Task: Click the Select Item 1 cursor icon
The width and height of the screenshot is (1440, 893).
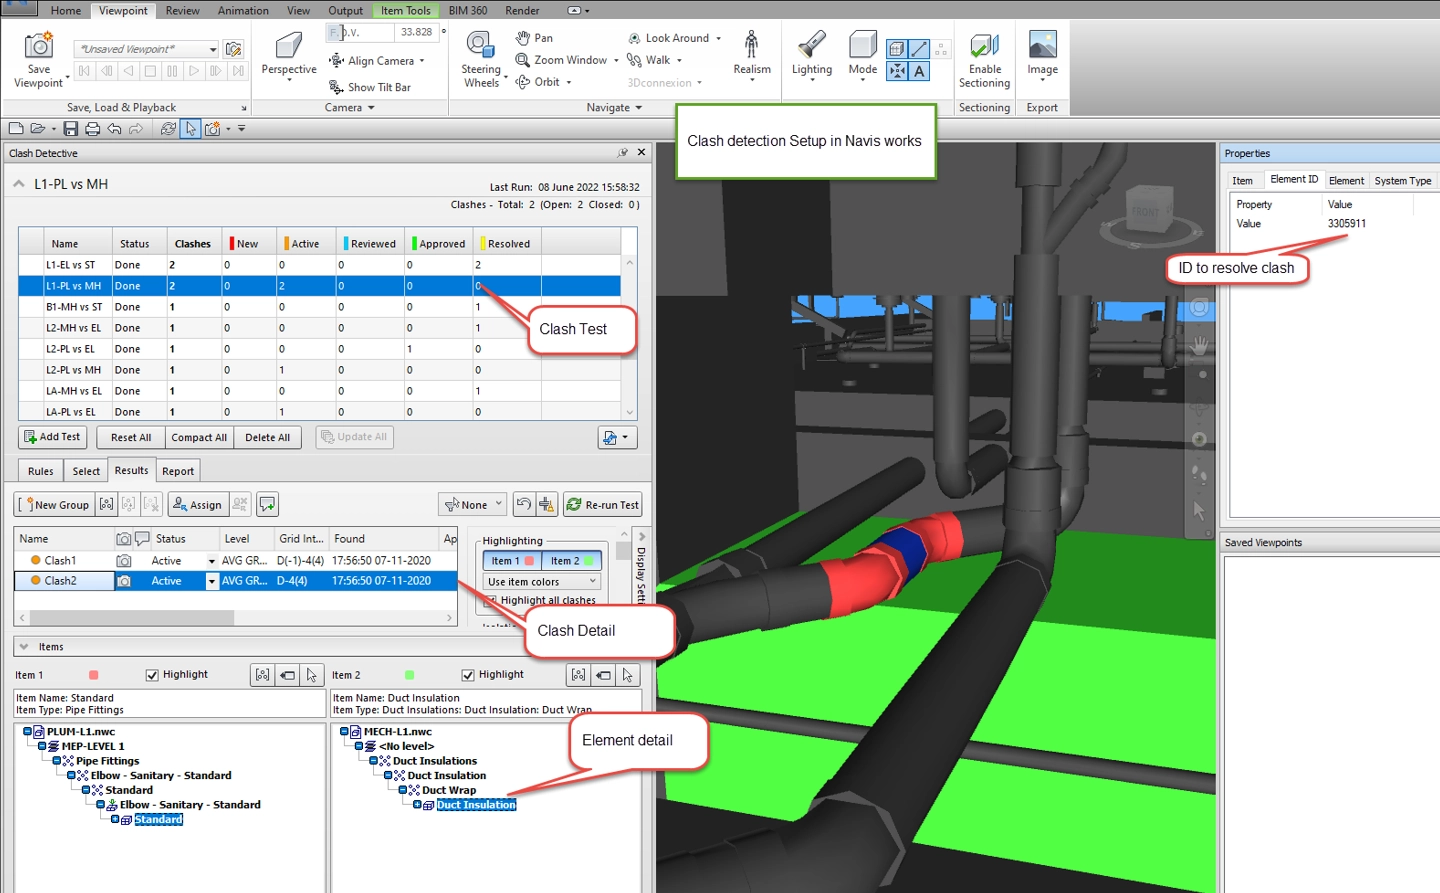Action: tap(311, 675)
